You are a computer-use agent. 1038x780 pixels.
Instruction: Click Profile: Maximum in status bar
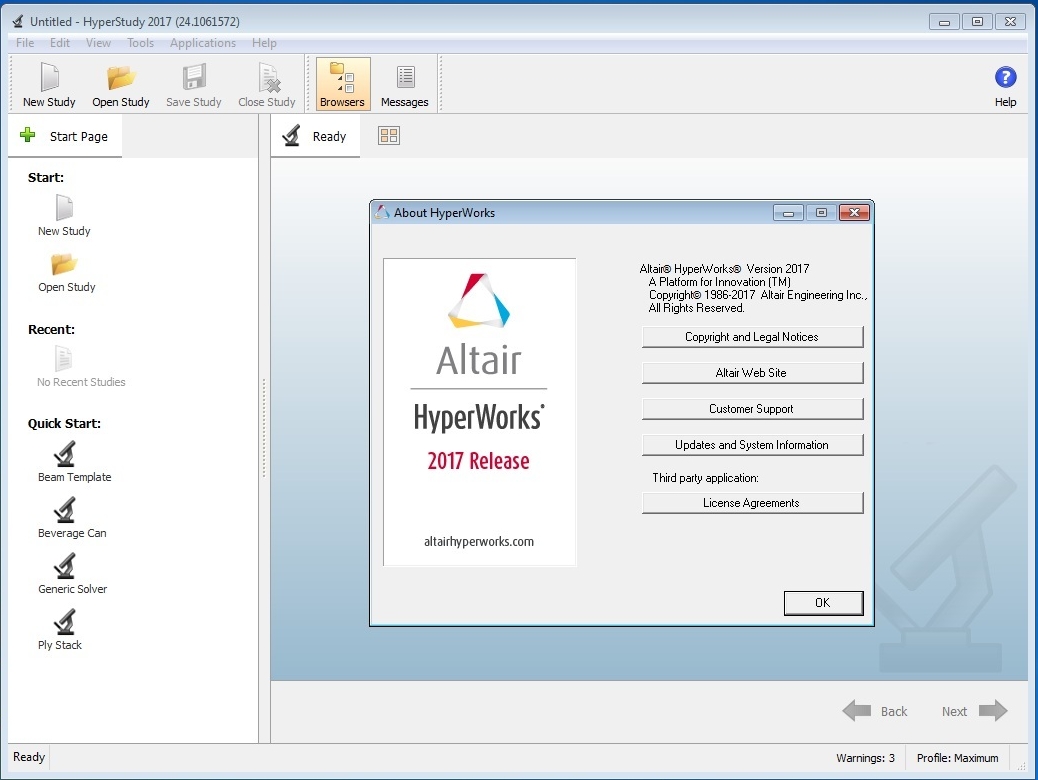[x=957, y=758]
